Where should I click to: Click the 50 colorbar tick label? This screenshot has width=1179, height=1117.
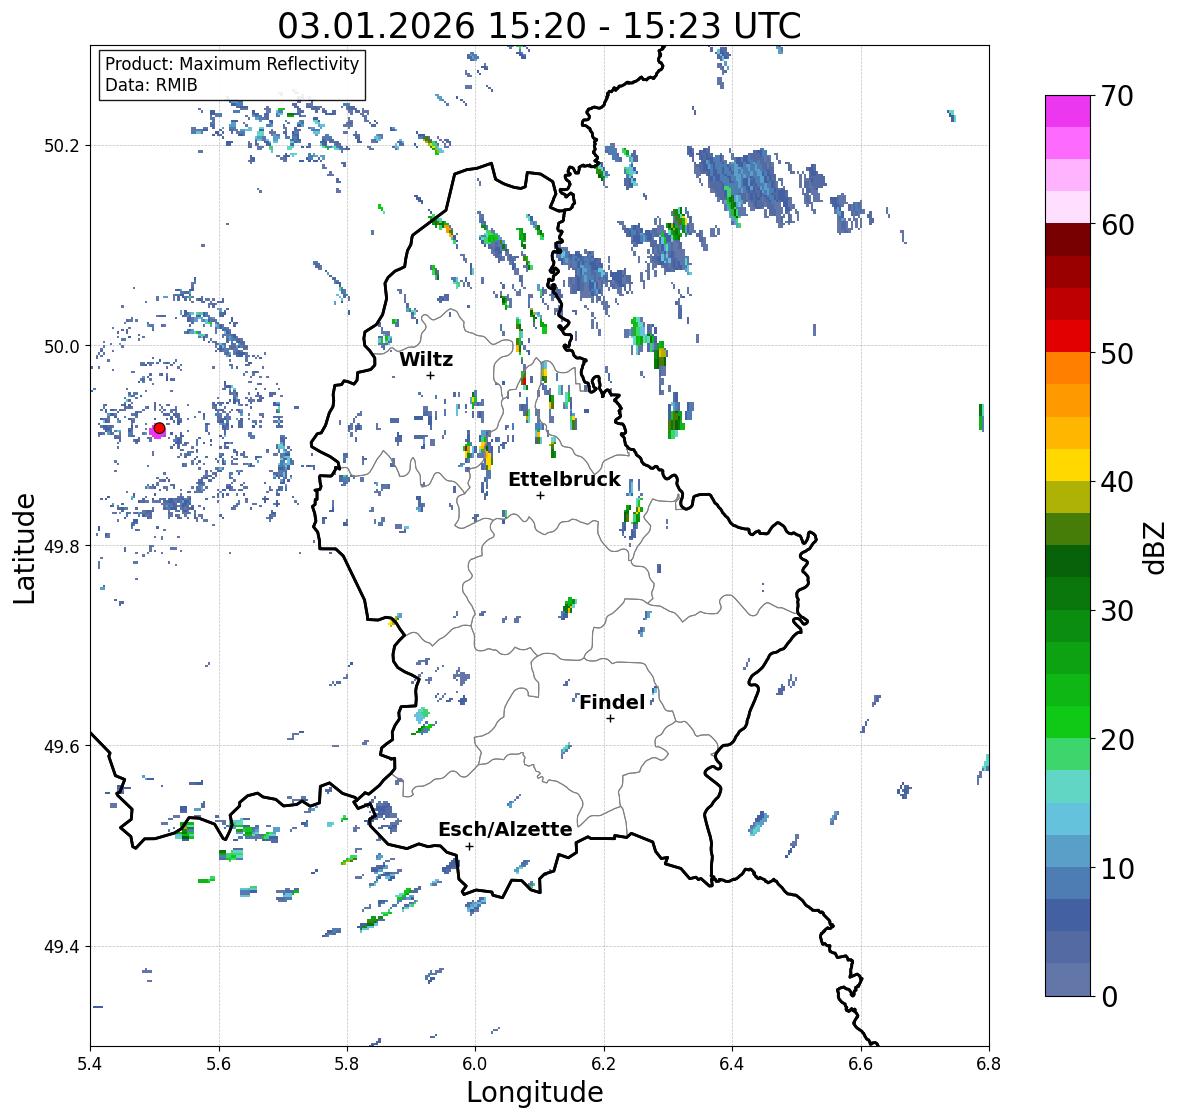1117,353
